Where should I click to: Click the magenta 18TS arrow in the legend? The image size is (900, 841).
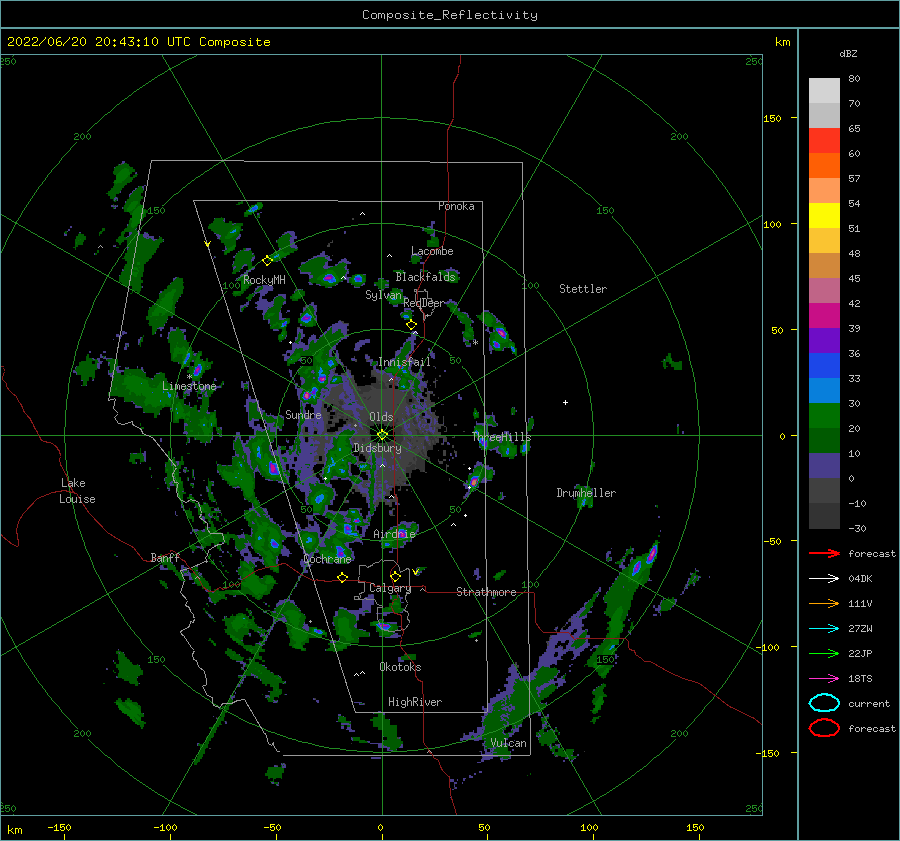click(824, 679)
